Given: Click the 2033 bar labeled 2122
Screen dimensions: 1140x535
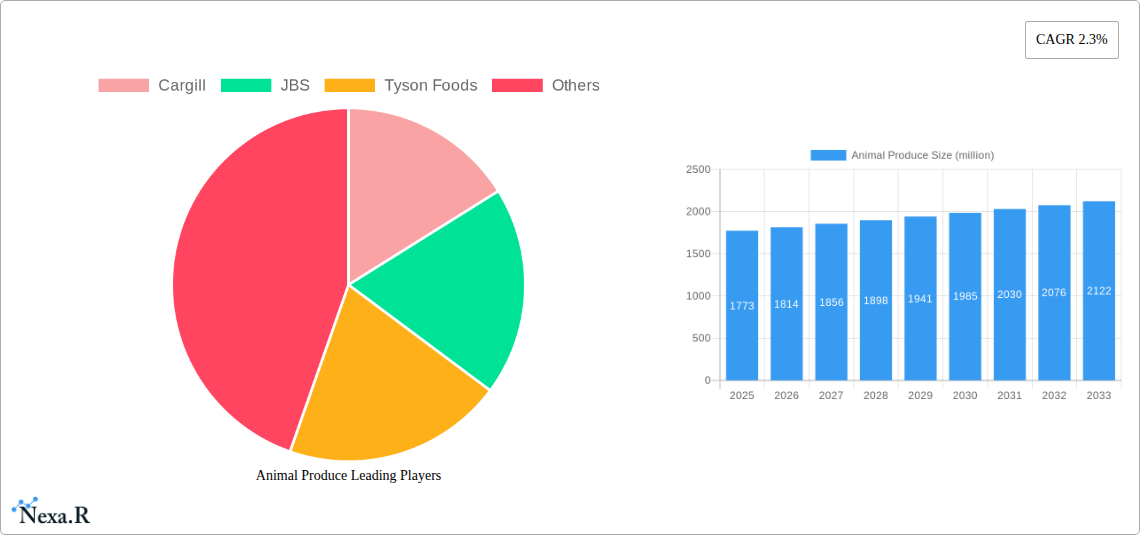Looking at the screenshot, I should point(1099,291).
